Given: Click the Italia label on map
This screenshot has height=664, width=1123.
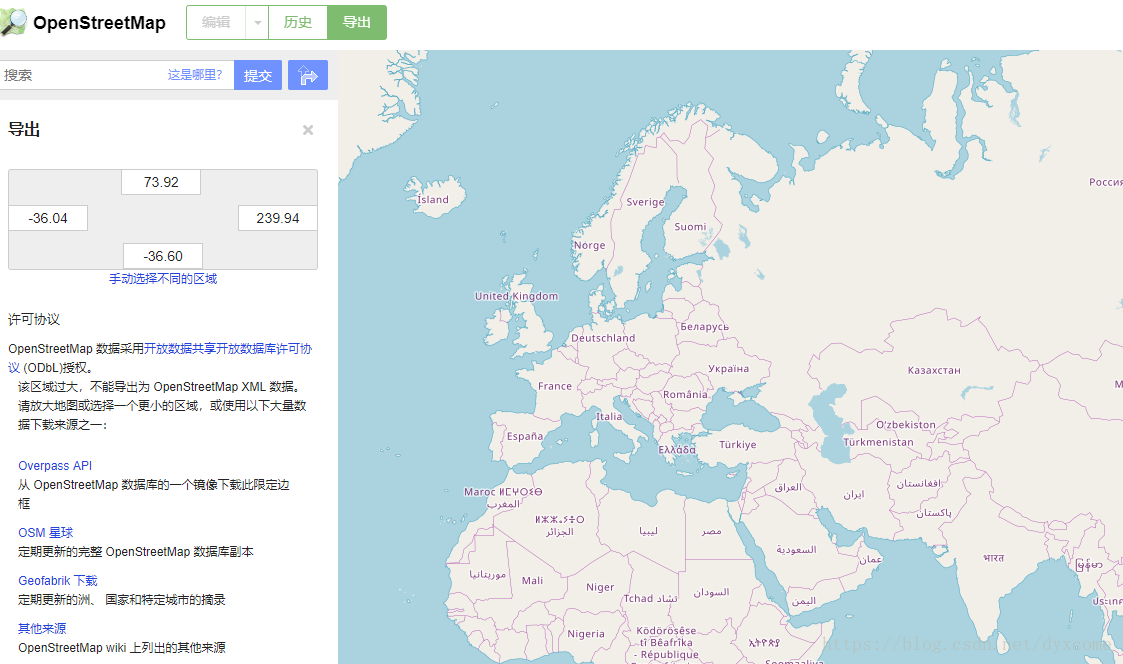Looking at the screenshot, I should coord(609,416).
